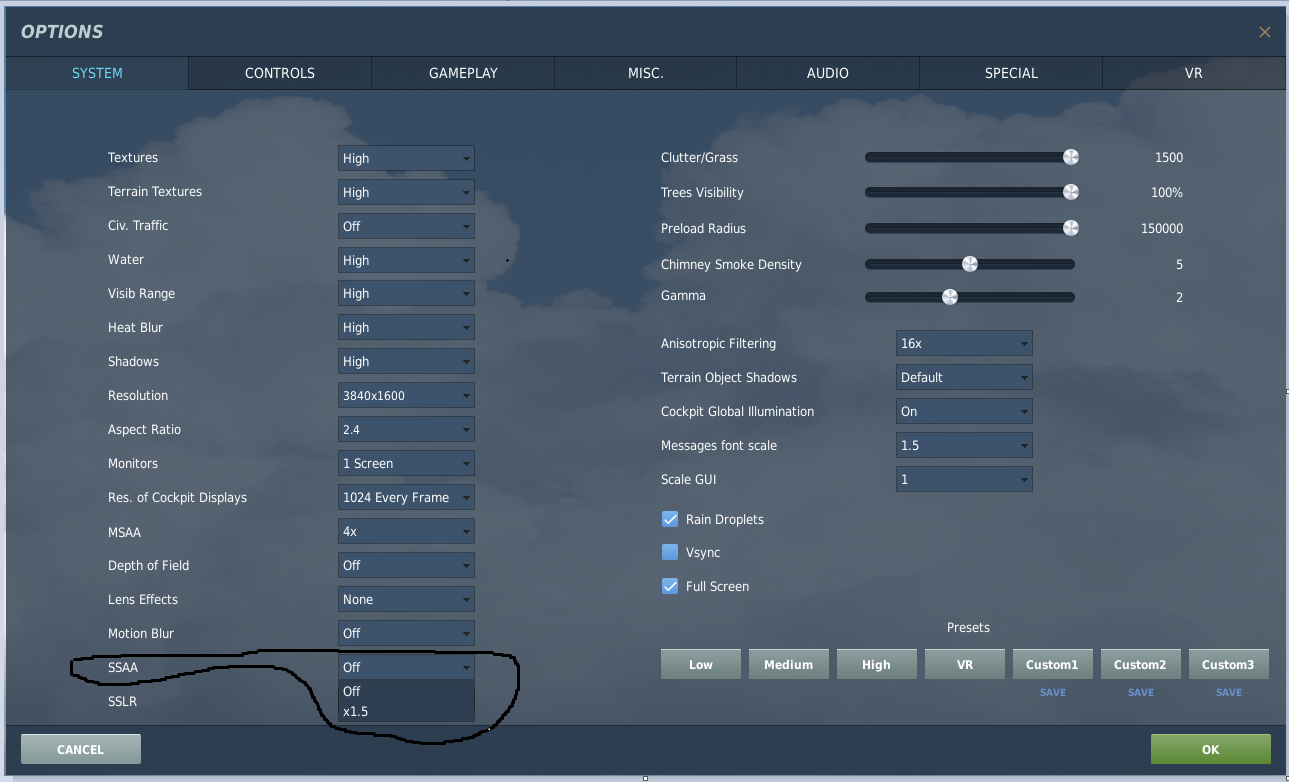
Task: Open the Water quality dropdown
Action: pyautogui.click(x=406, y=260)
